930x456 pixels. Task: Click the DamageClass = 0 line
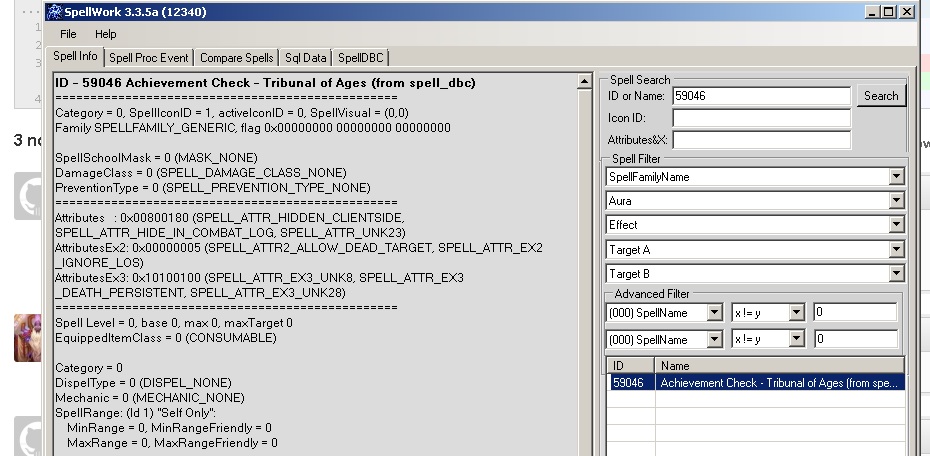[x=200, y=173]
